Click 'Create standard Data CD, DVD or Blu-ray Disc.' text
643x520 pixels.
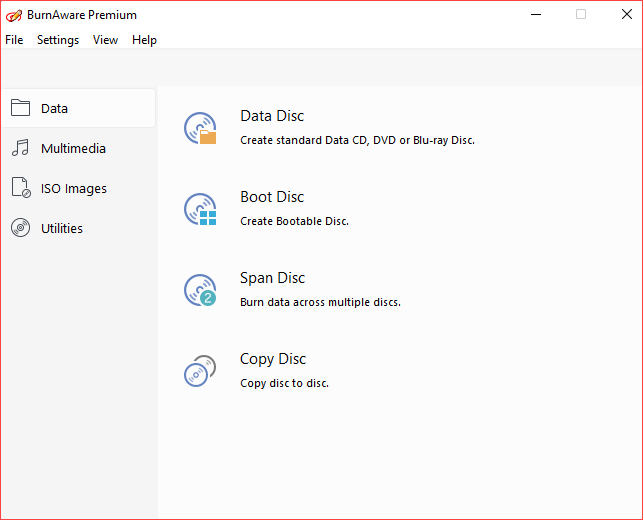(x=358, y=140)
